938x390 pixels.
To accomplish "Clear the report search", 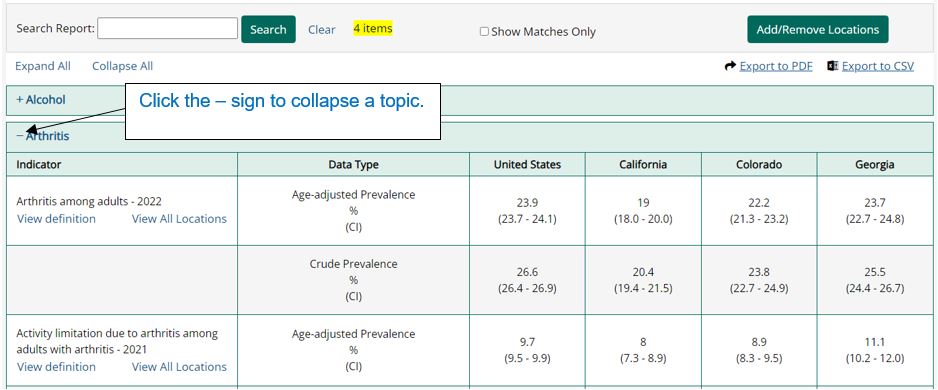I will pyautogui.click(x=321, y=29).
